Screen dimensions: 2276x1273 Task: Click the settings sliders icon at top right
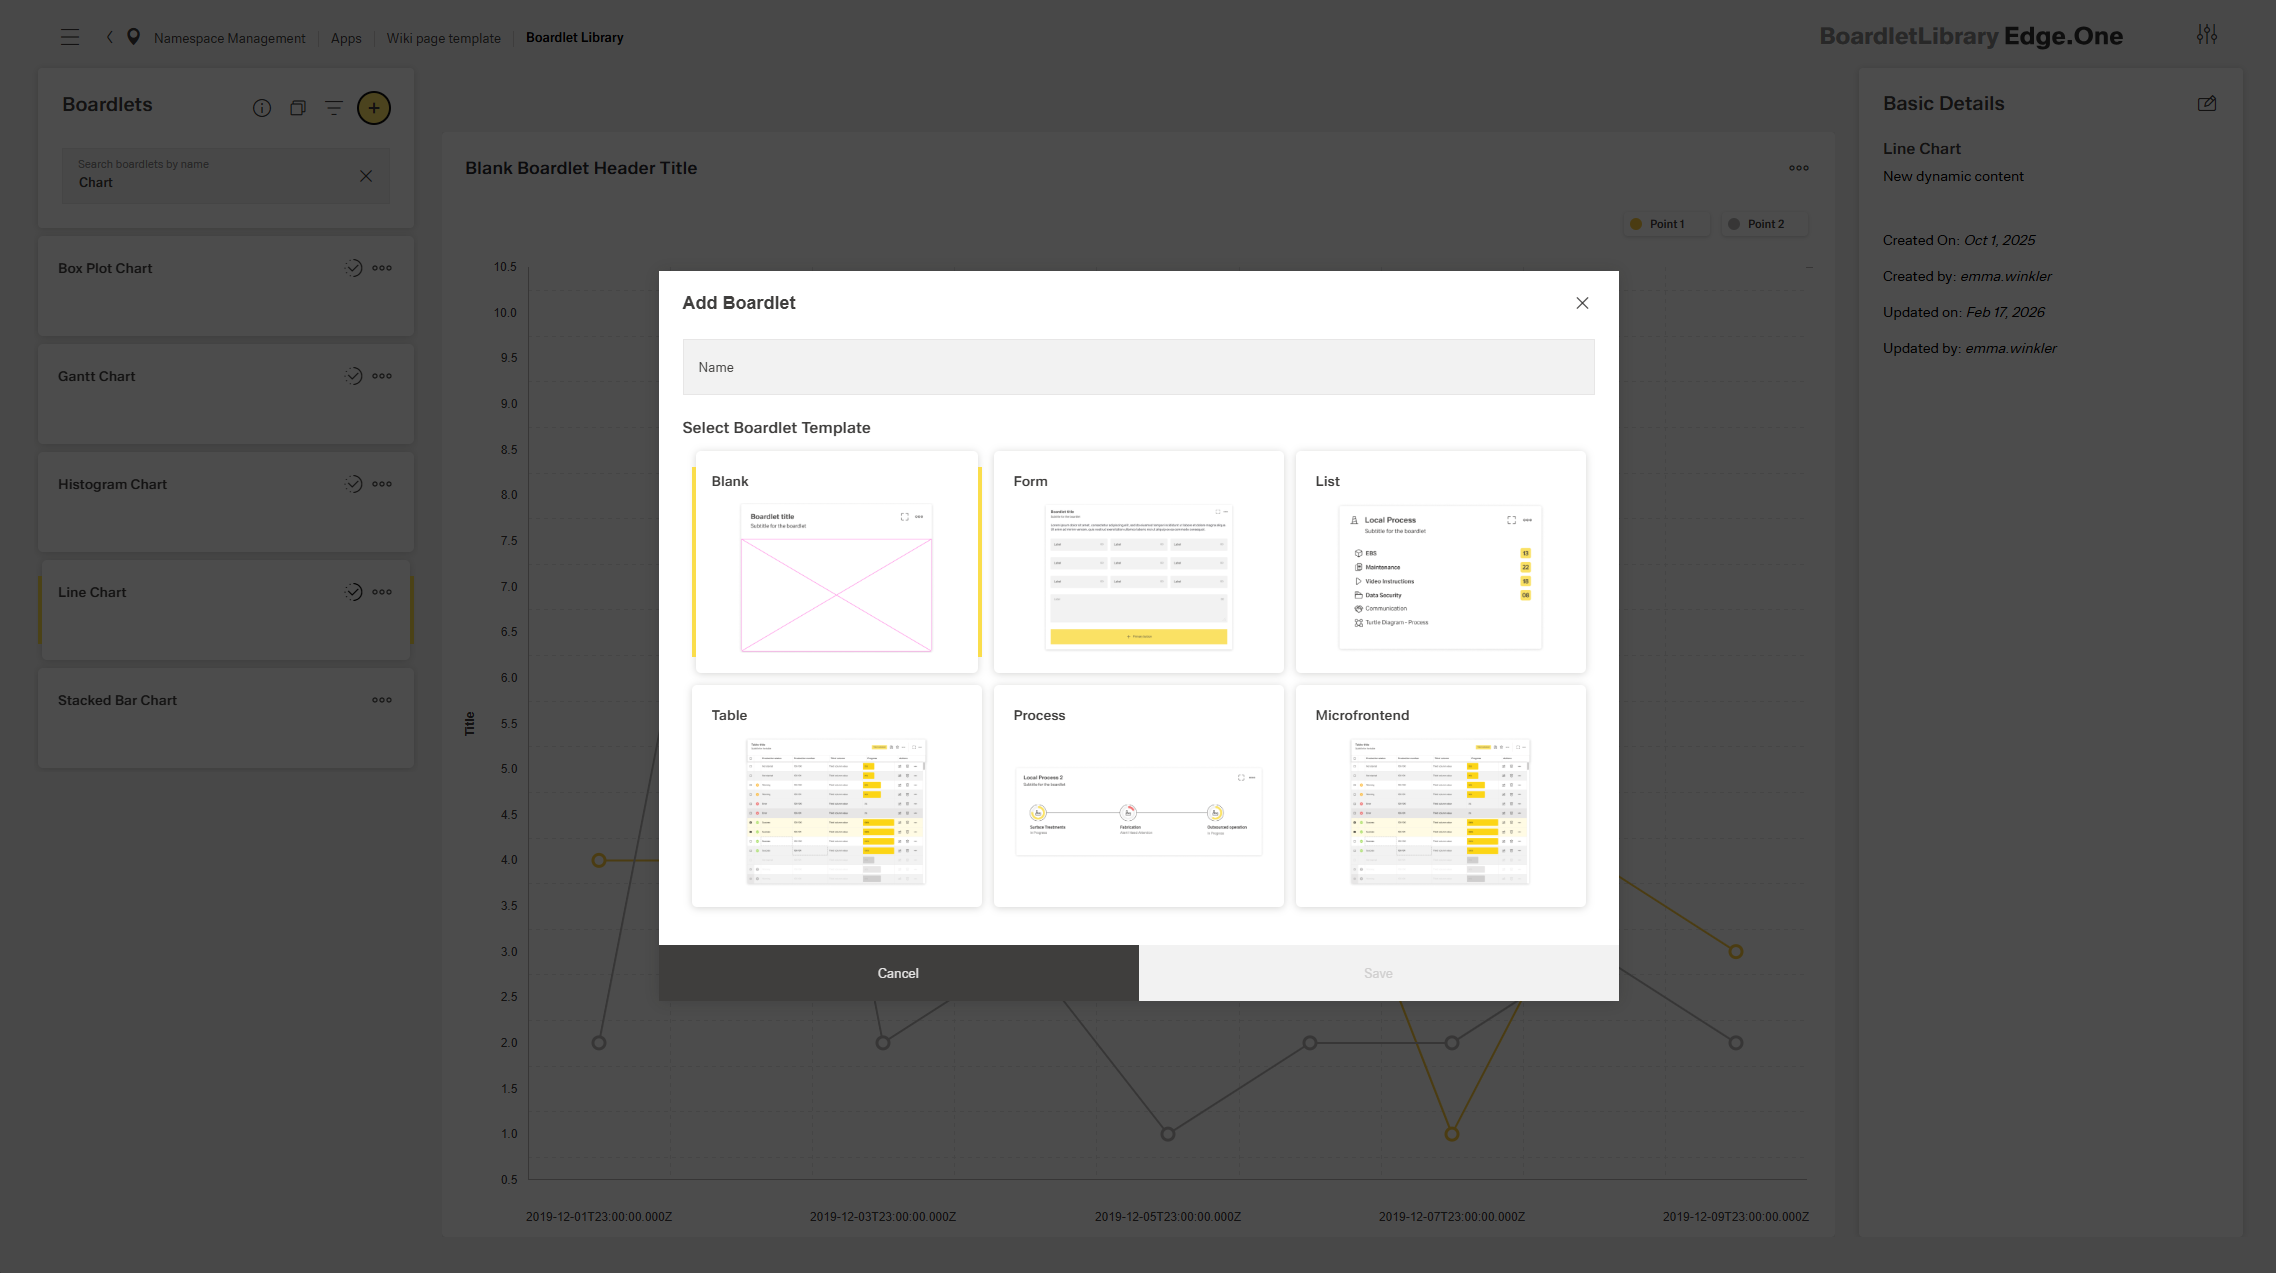click(x=2207, y=35)
